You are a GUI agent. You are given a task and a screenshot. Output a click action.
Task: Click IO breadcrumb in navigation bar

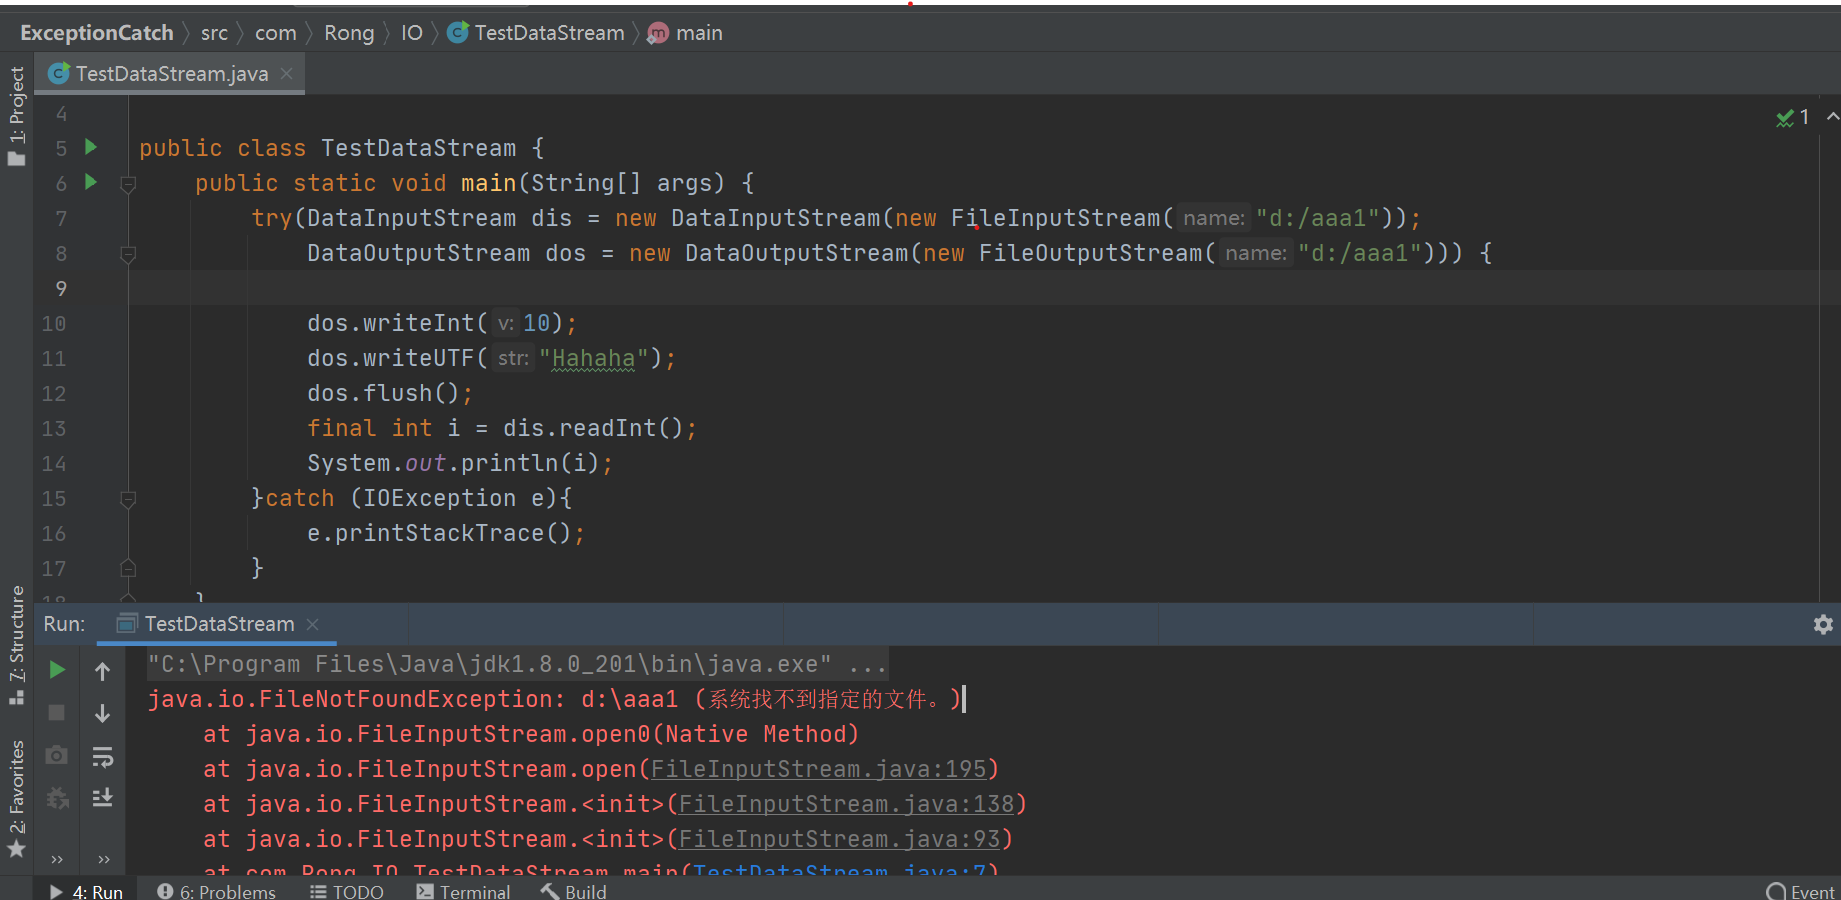(412, 33)
